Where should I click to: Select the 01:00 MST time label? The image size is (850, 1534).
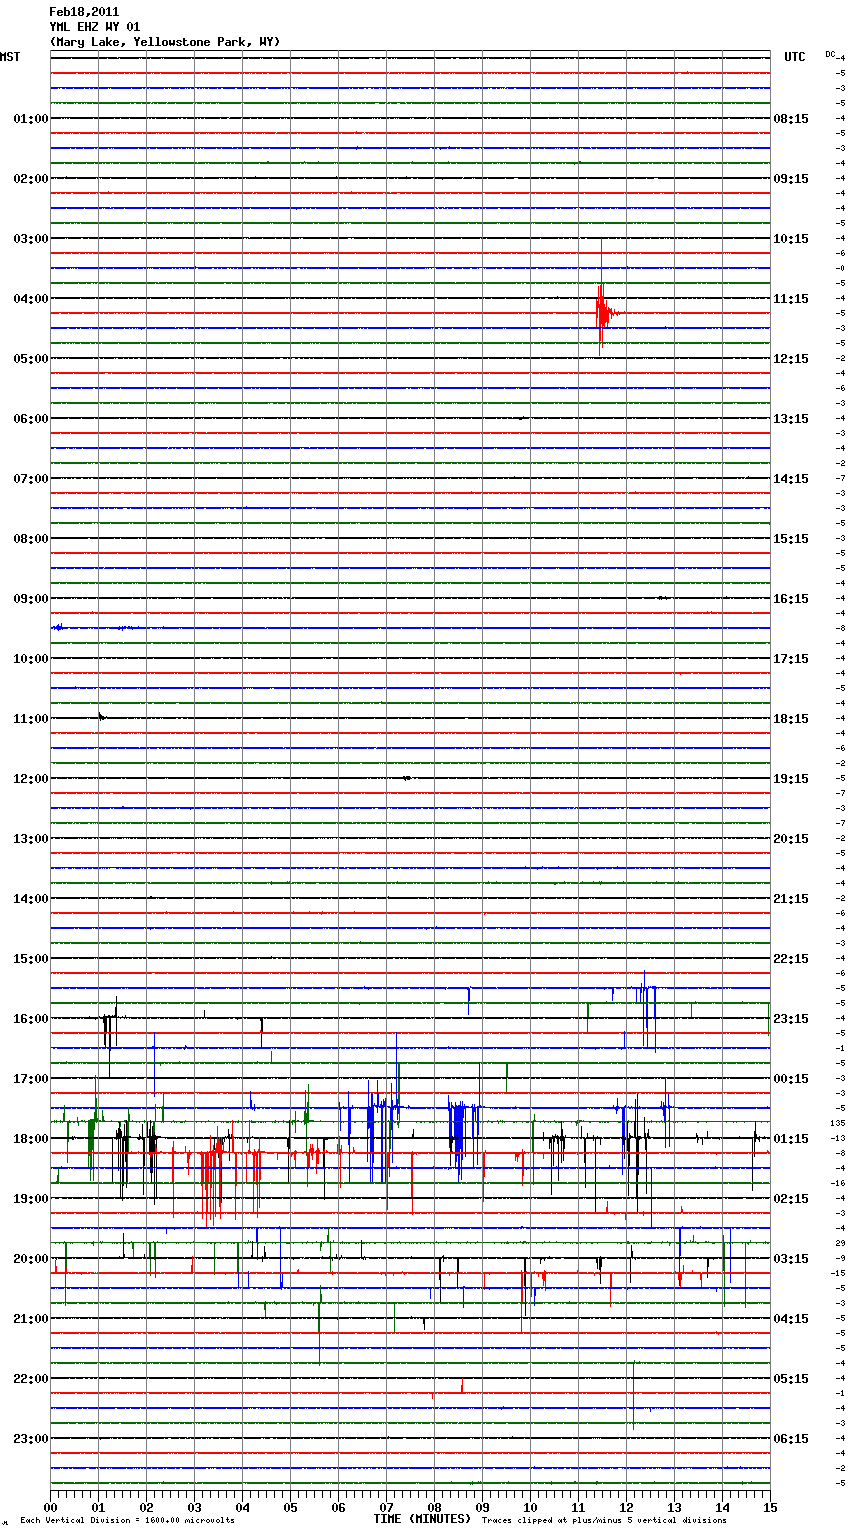point(30,119)
